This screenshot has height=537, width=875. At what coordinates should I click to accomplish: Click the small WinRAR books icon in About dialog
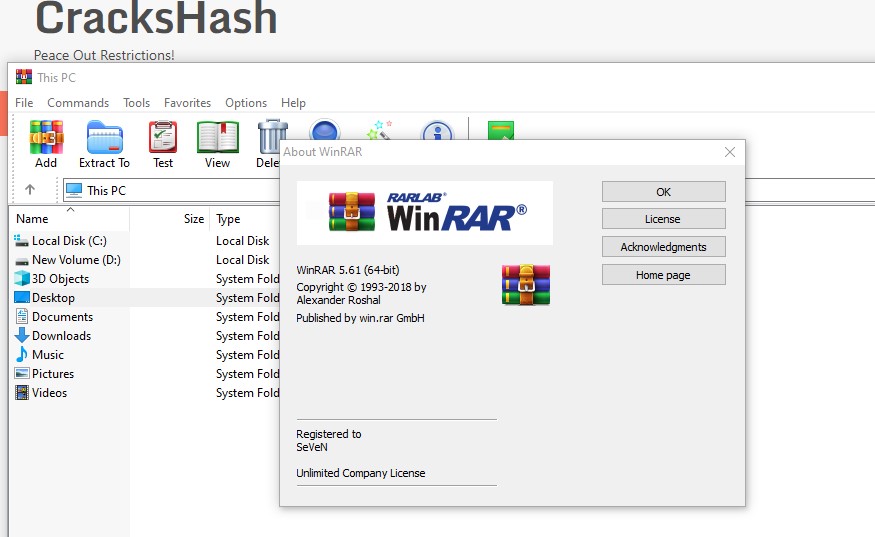point(526,285)
